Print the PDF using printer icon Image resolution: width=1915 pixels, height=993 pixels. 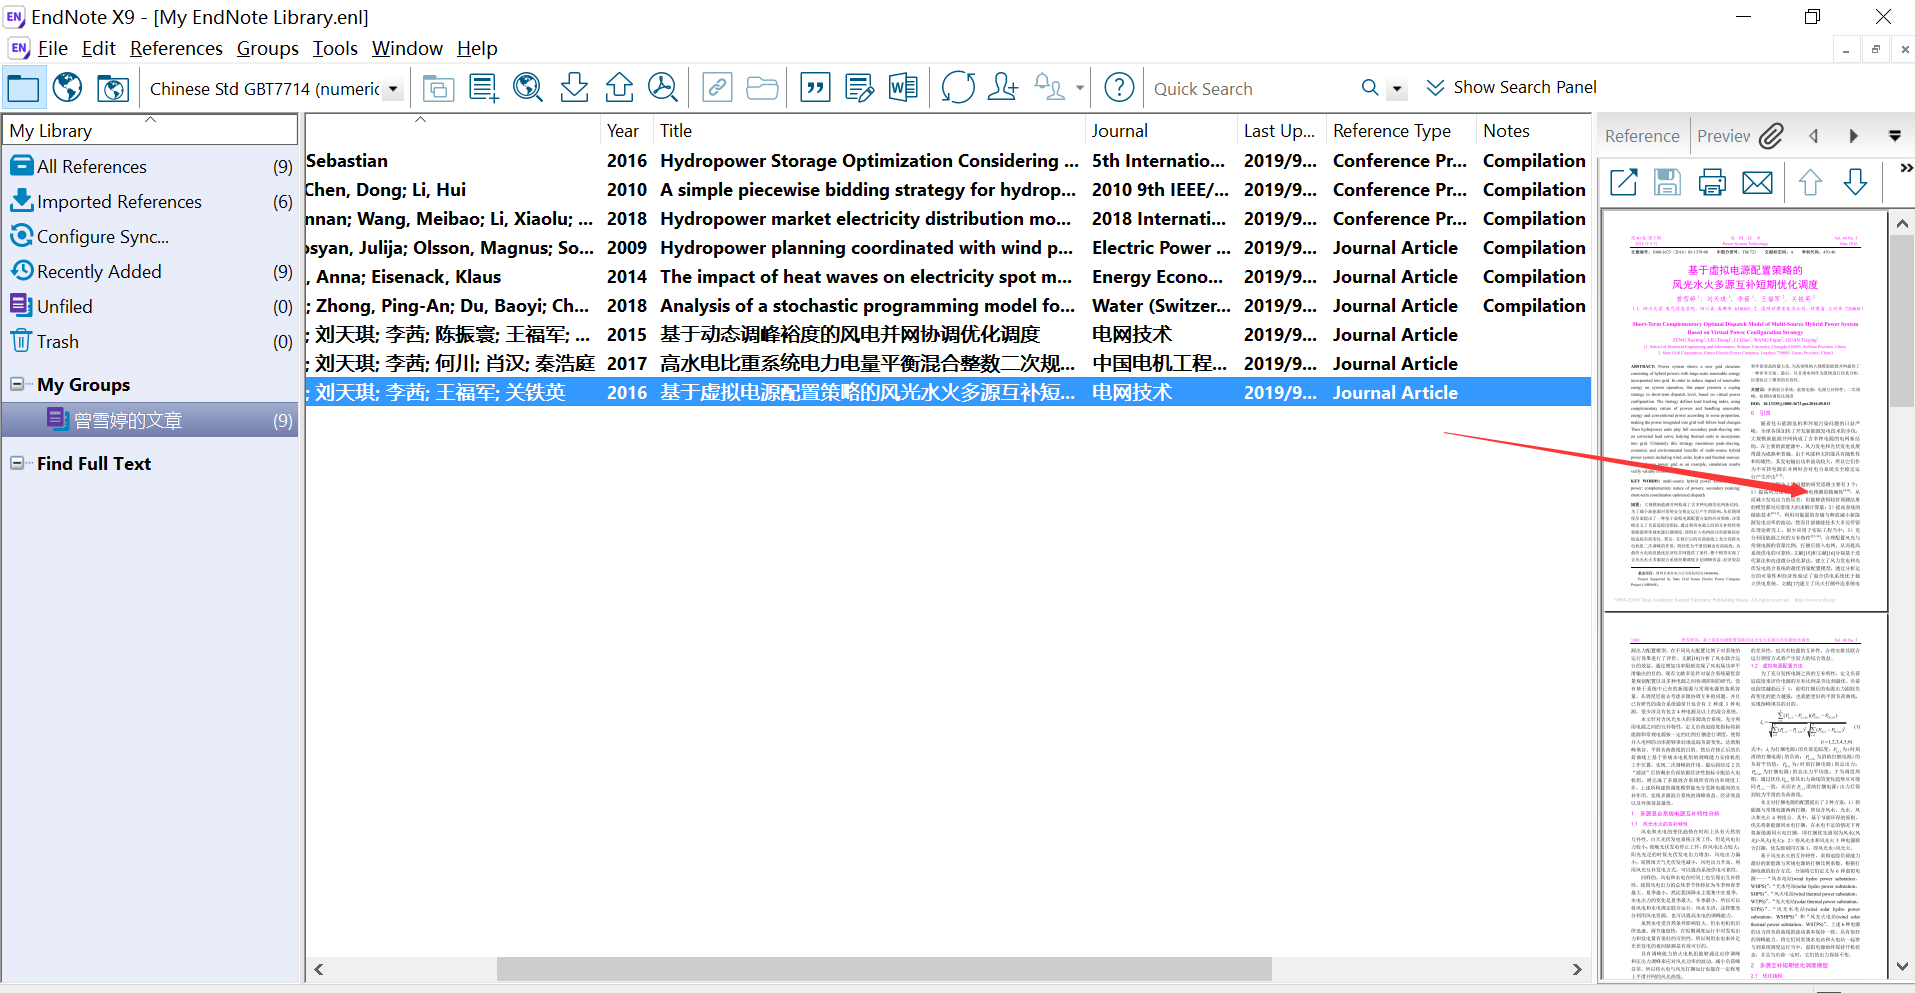(1712, 182)
